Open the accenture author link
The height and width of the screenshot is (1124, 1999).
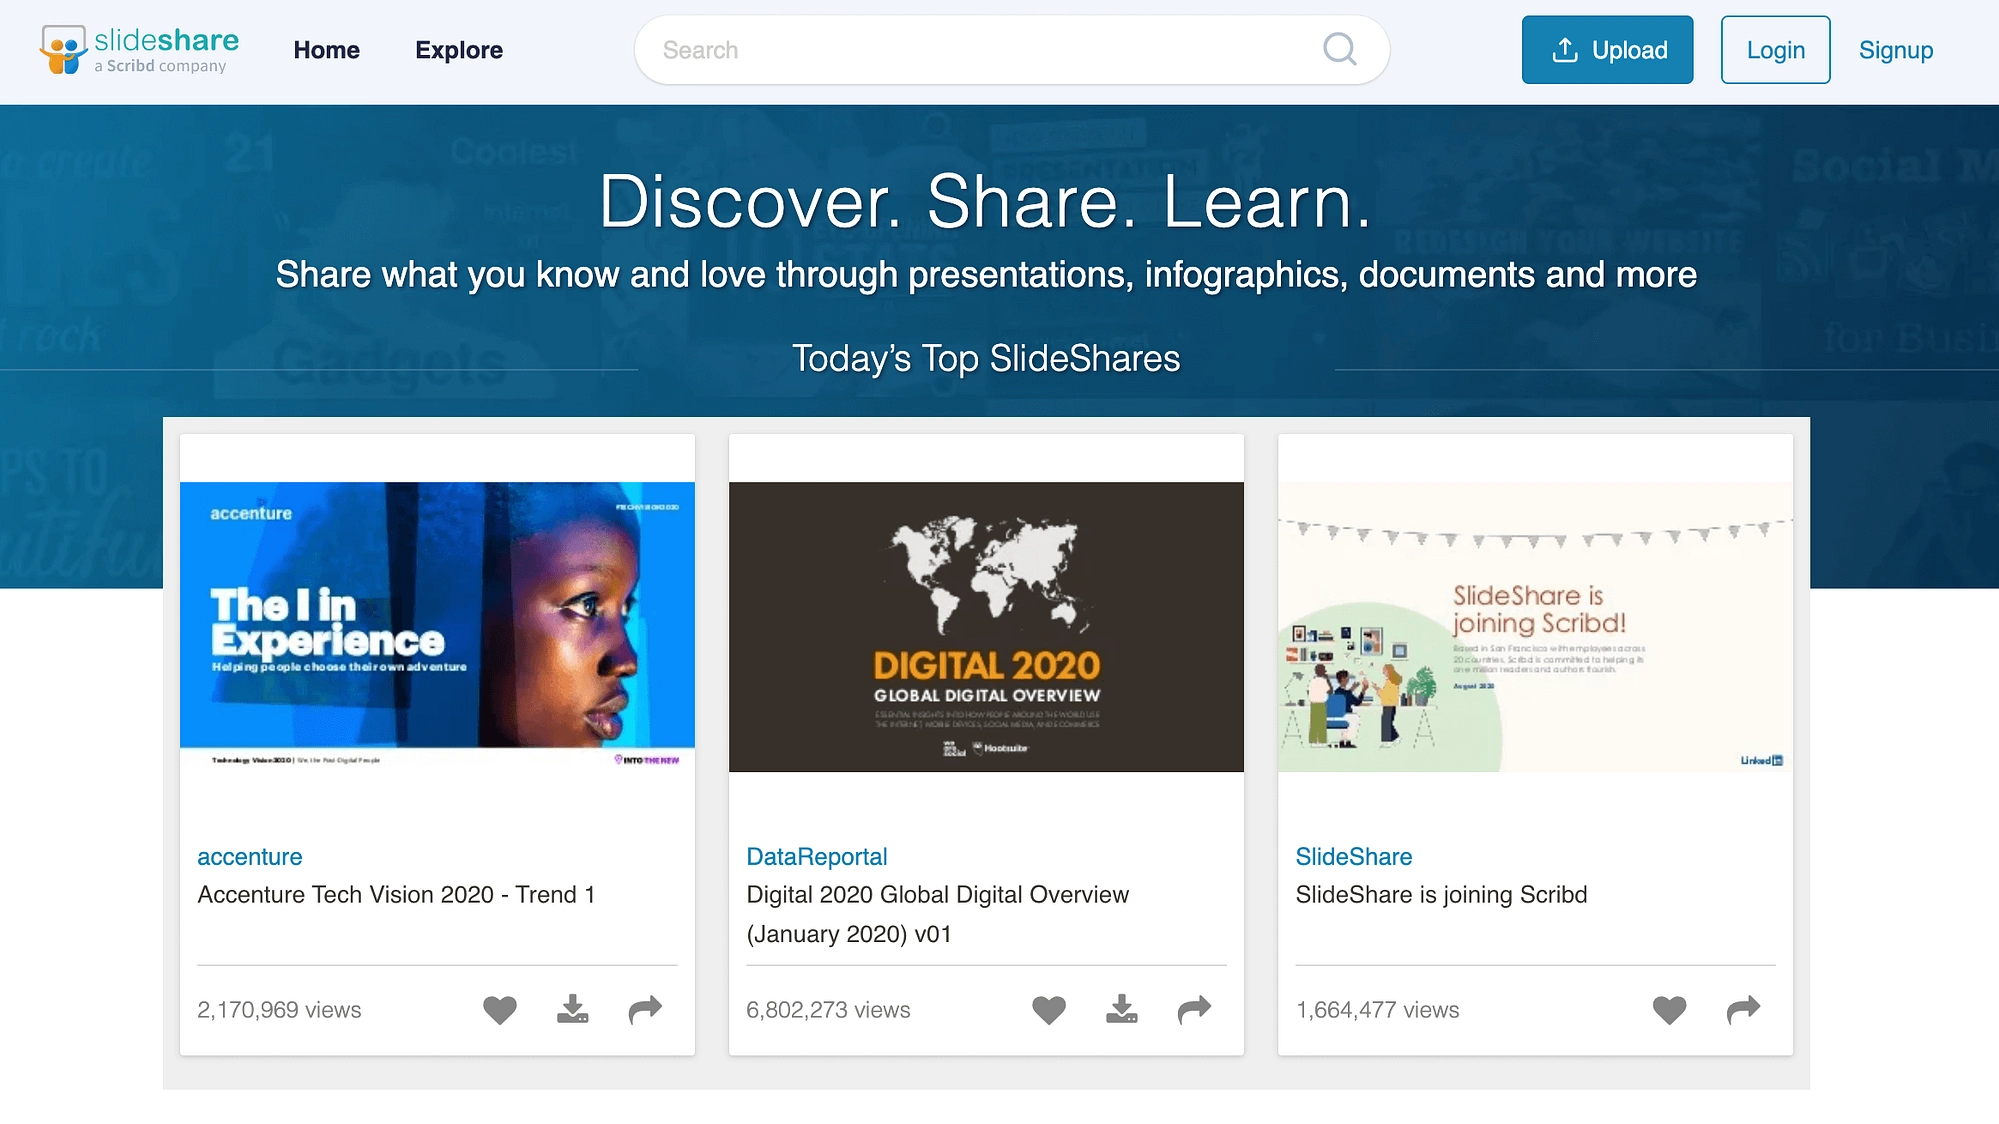(x=249, y=857)
